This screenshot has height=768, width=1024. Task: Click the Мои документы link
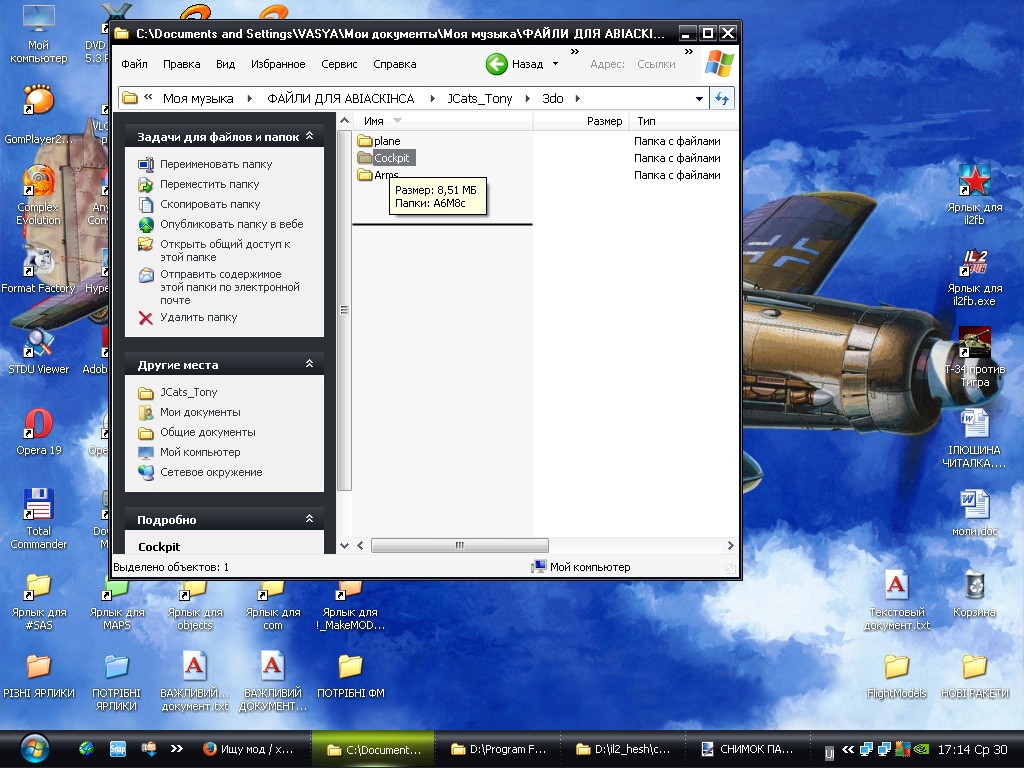click(200, 412)
